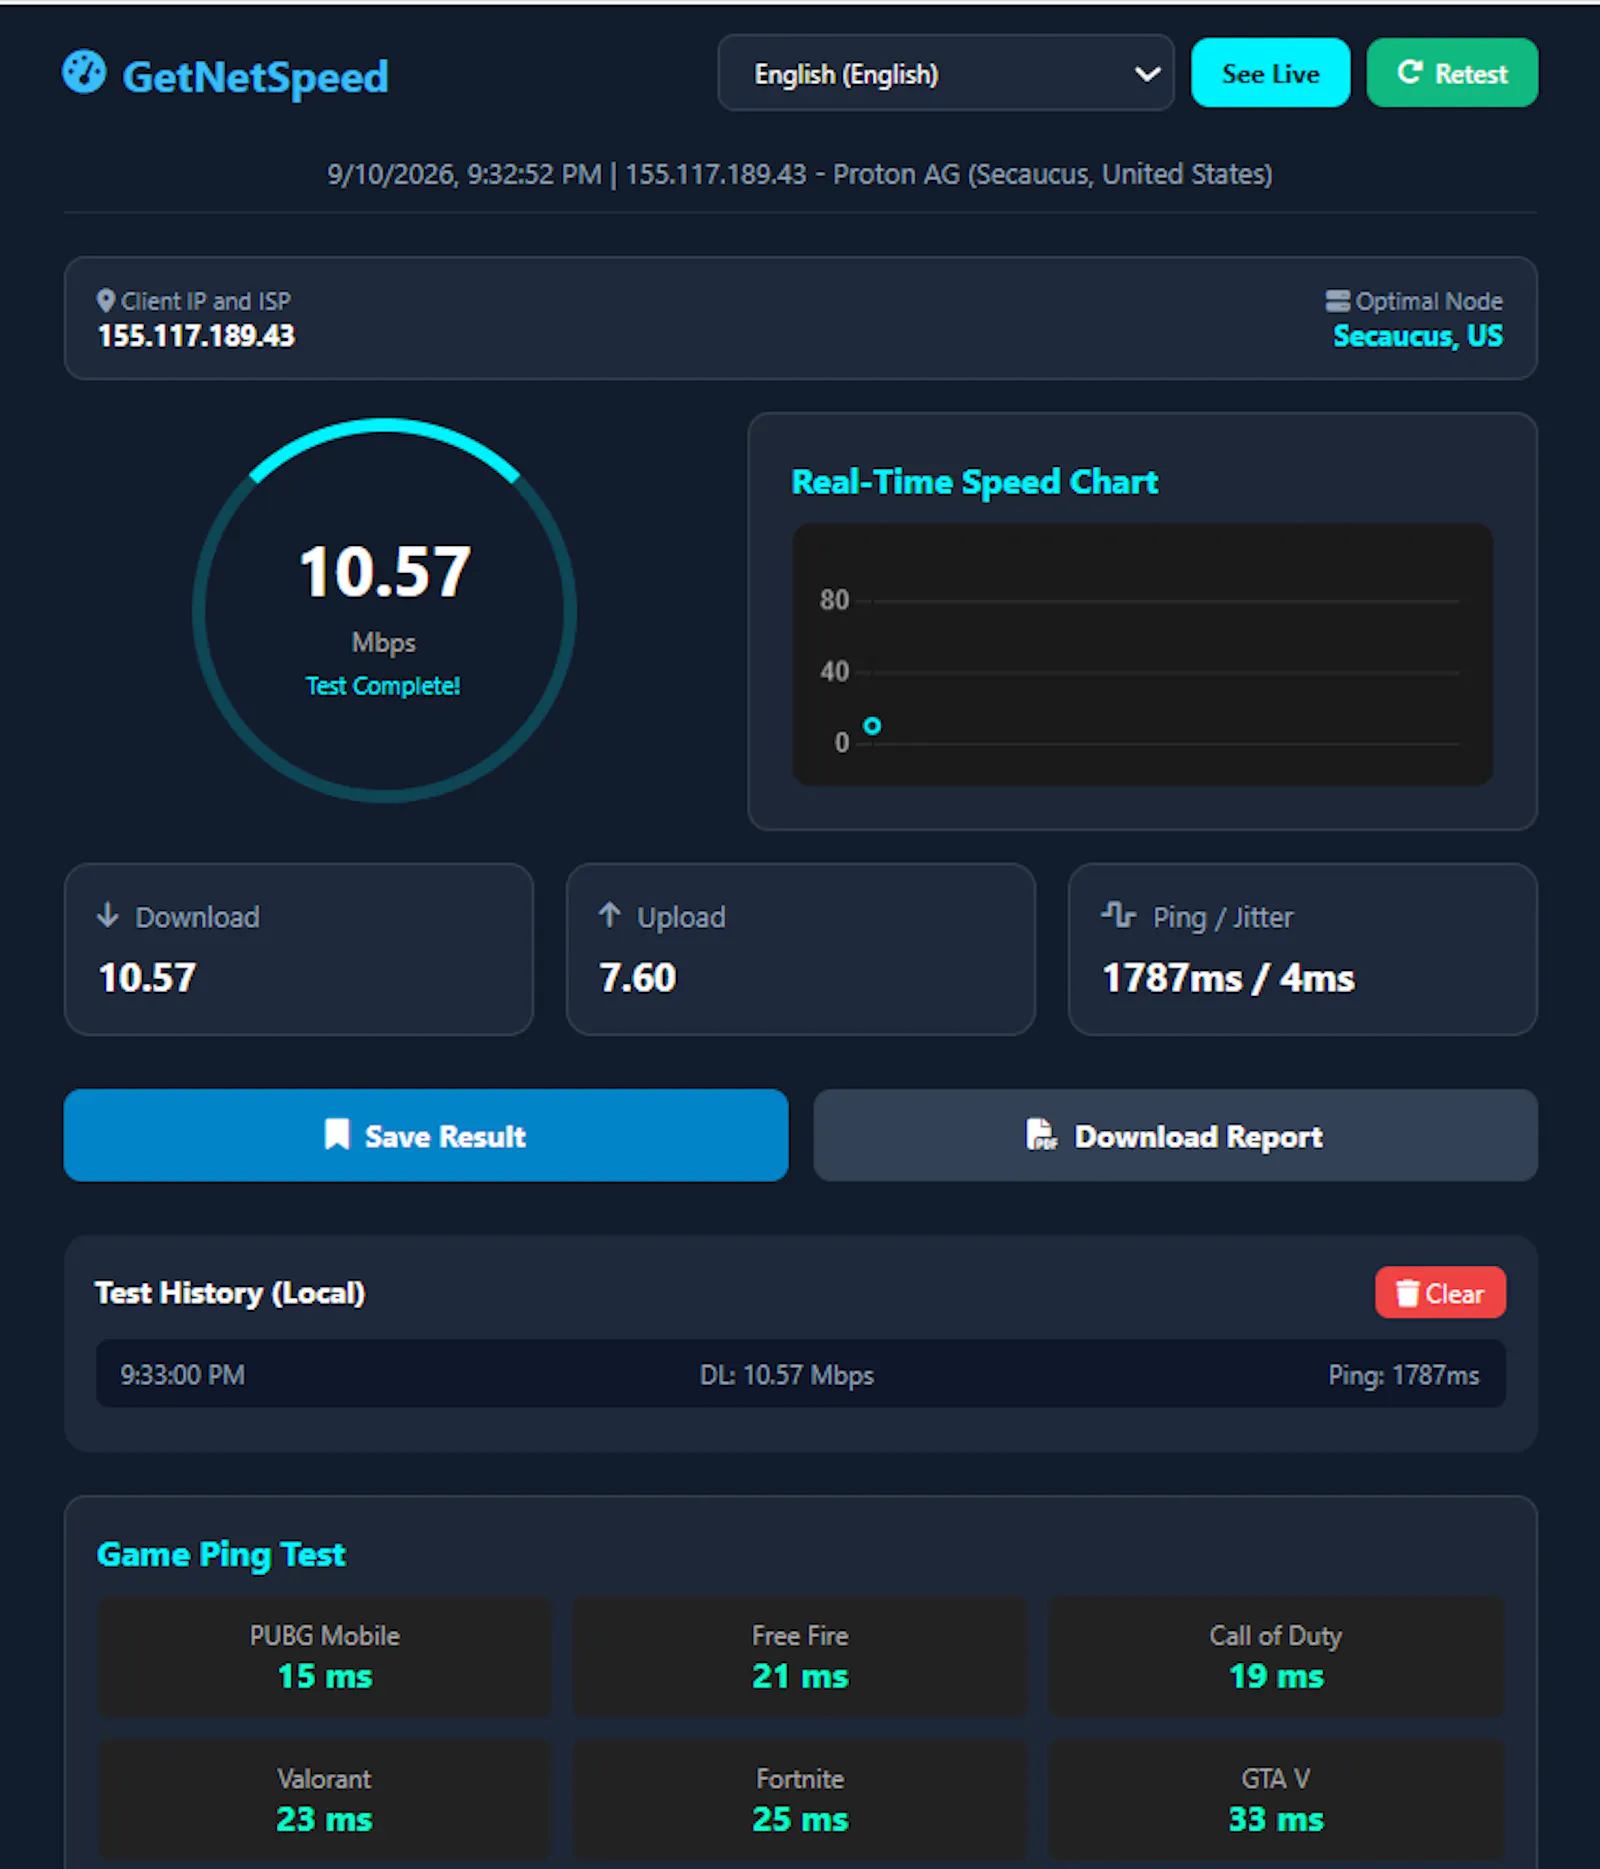Click the See Live button
This screenshot has width=1600, height=1869.
click(1270, 73)
